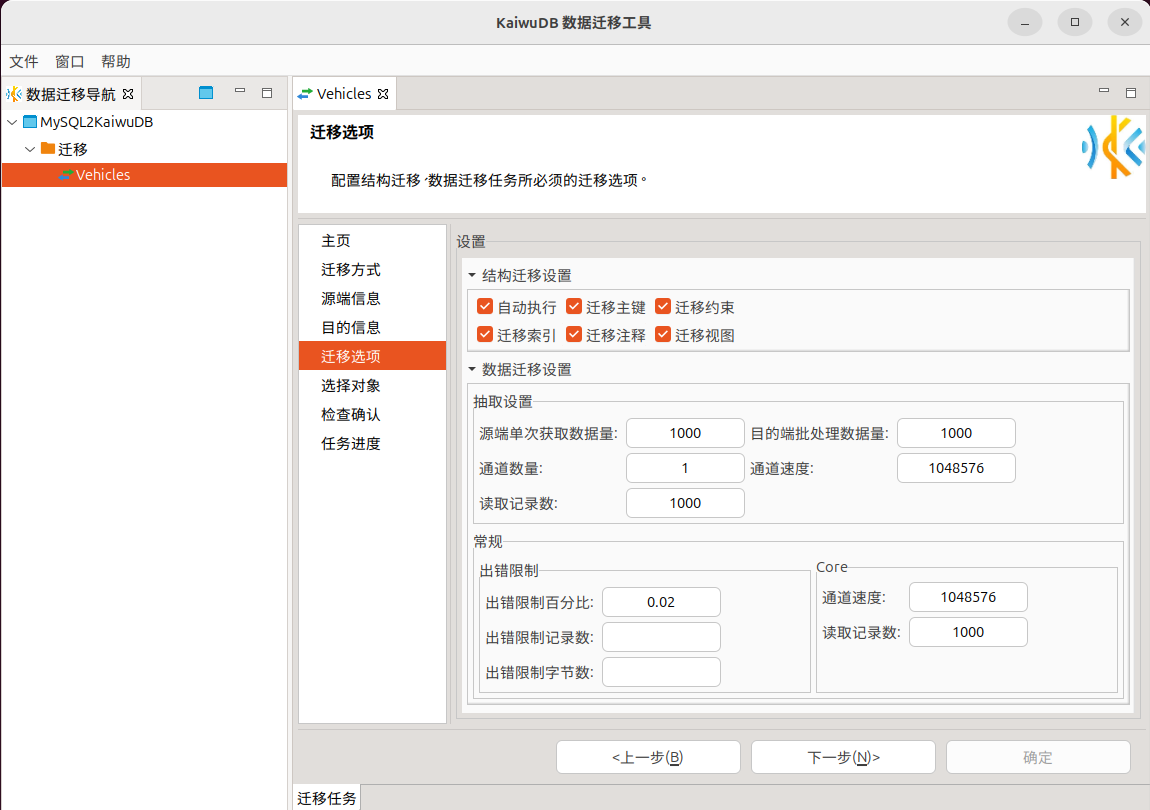The width and height of the screenshot is (1150, 810).
Task: Go to the 检查确认 step
Action: click(x=373, y=415)
